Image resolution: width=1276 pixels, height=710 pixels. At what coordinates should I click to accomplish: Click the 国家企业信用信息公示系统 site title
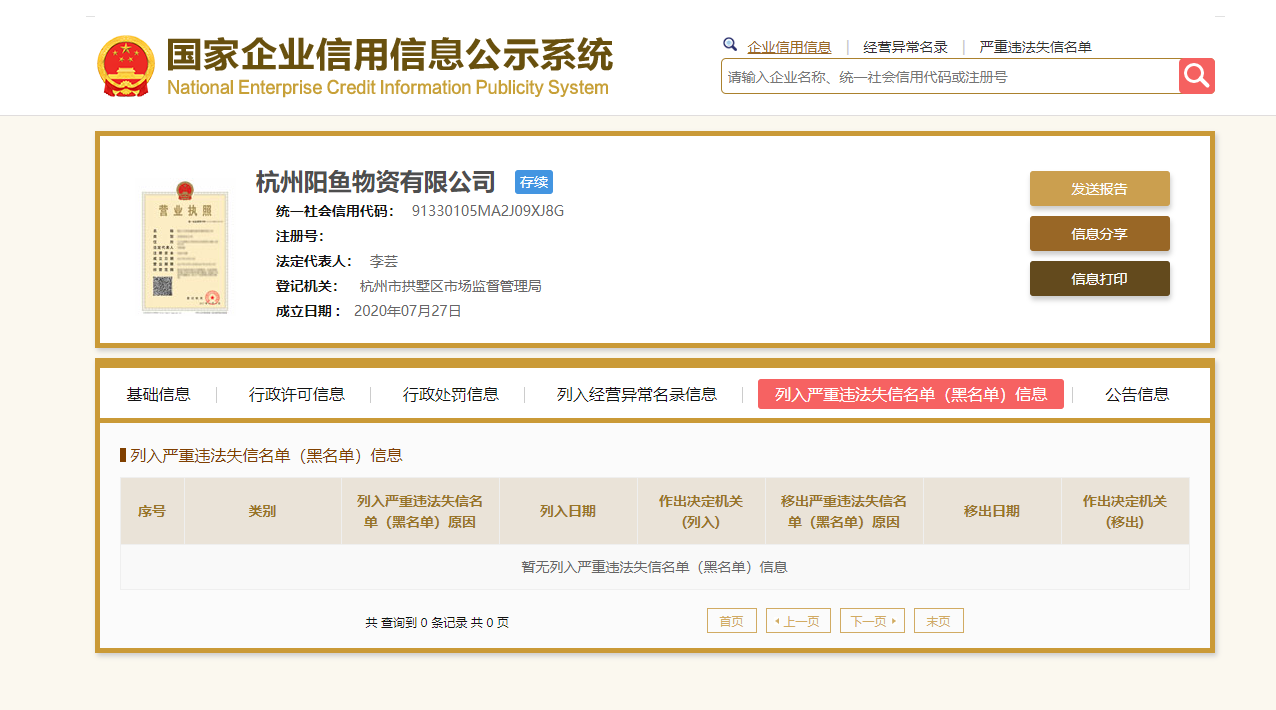point(389,55)
